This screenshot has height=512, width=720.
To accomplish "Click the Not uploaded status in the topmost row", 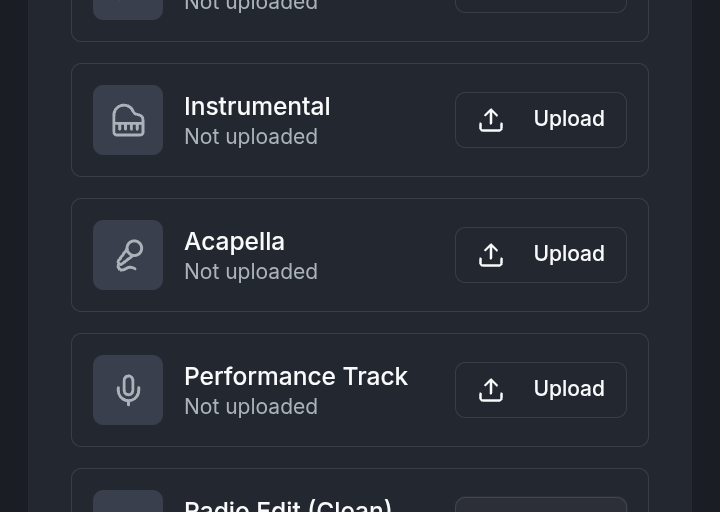I will point(251,6).
